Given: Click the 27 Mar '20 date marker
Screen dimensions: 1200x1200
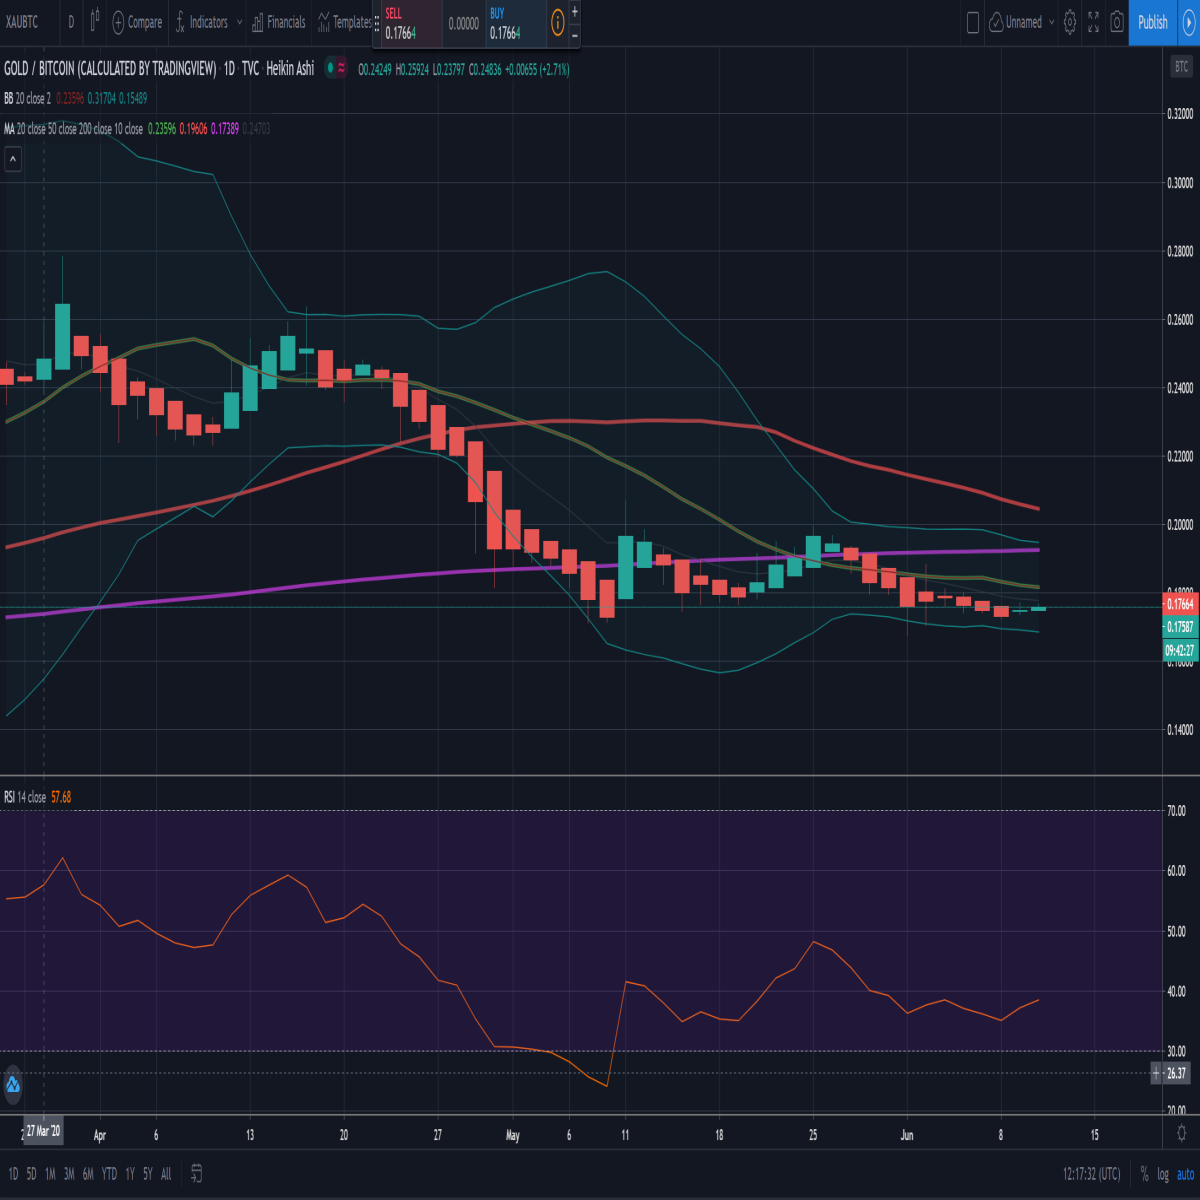Looking at the screenshot, I should pos(43,1131).
